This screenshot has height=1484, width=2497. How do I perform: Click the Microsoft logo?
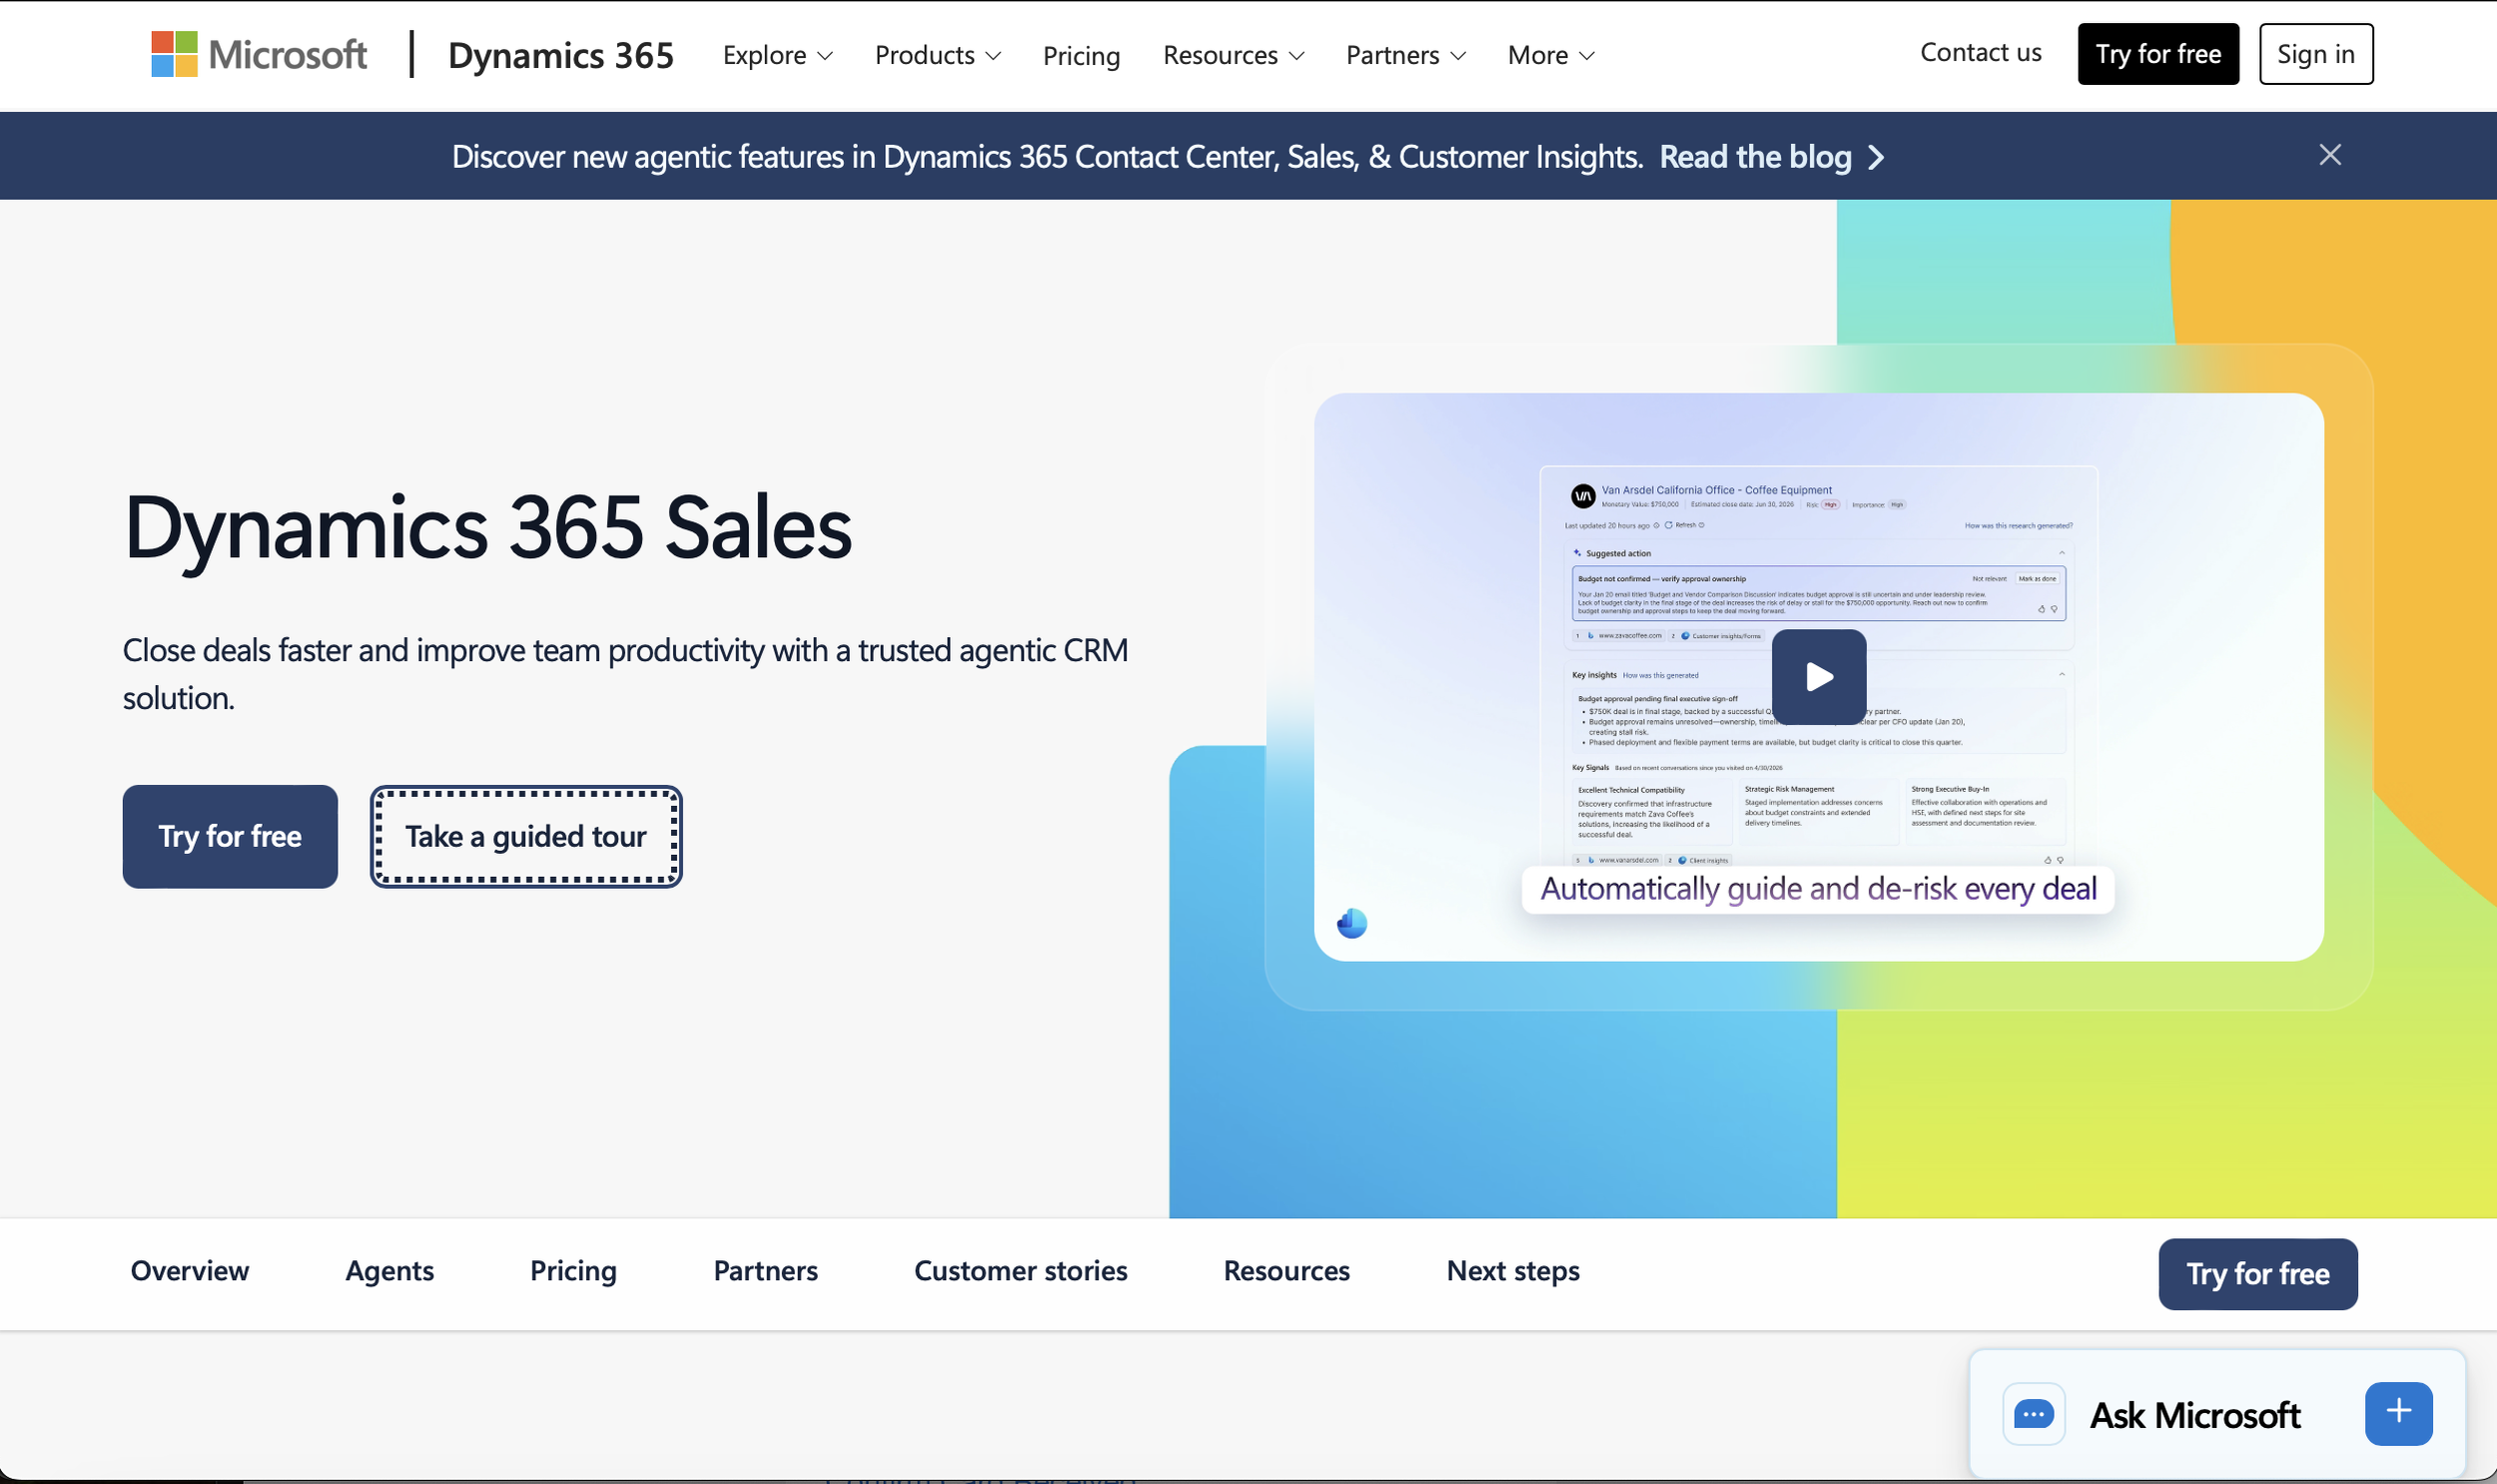click(259, 54)
